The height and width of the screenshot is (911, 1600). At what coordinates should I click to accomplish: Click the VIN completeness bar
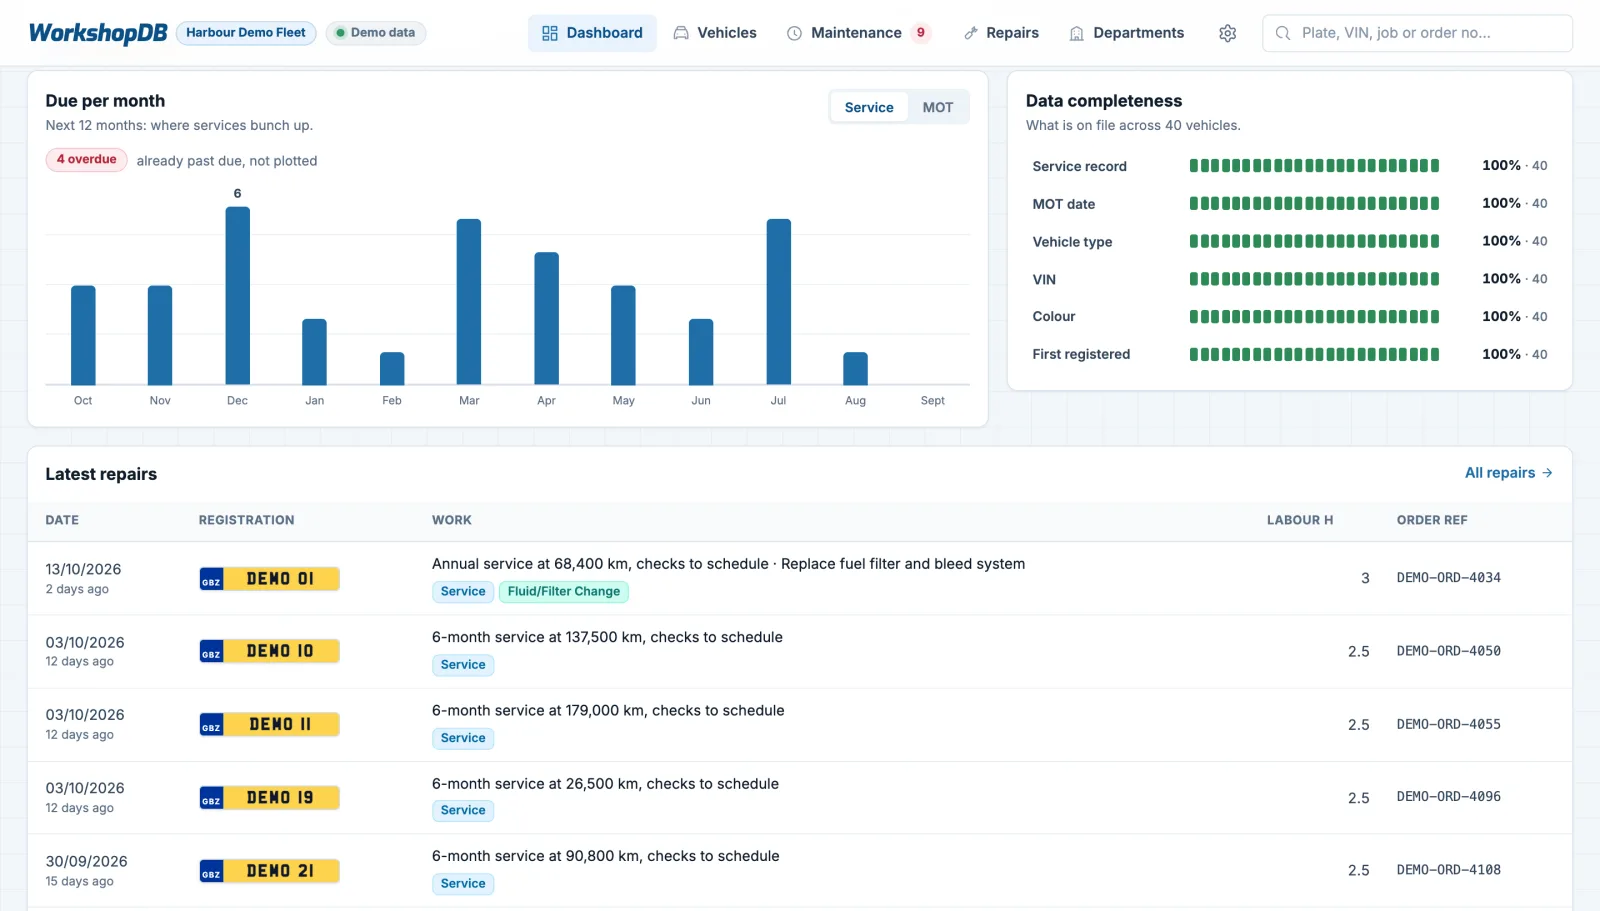pyautogui.click(x=1314, y=279)
